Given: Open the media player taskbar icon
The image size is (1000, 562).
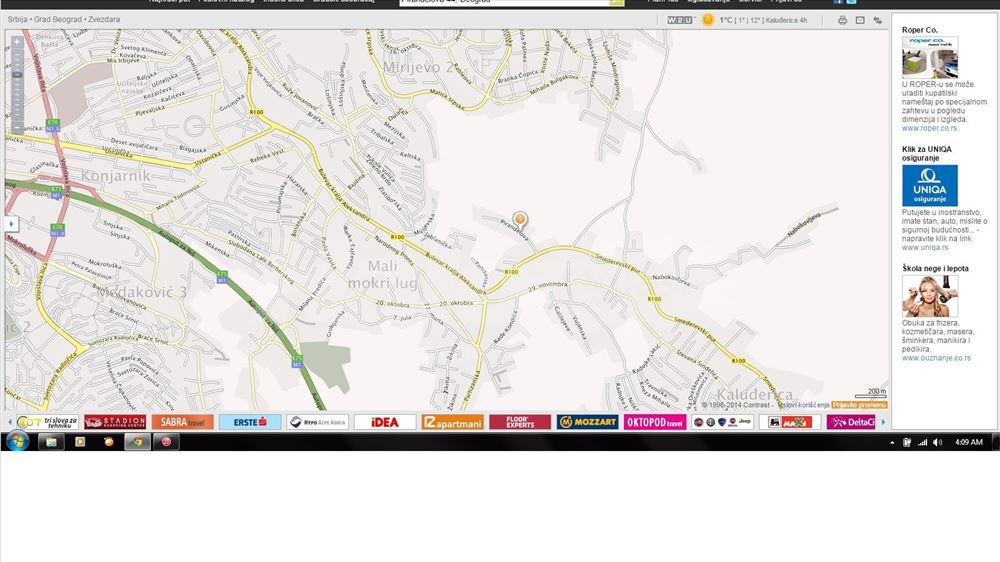Looking at the screenshot, I should click(80, 441).
